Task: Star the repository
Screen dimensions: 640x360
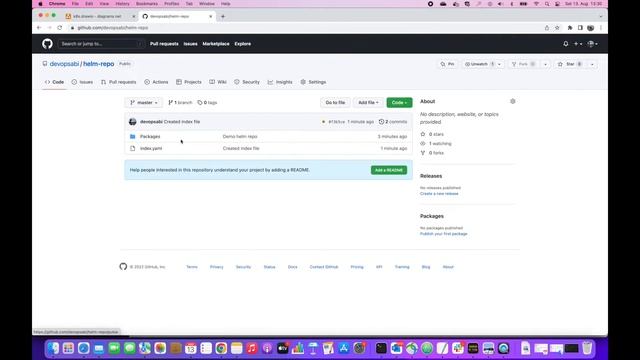Action: 570,64
